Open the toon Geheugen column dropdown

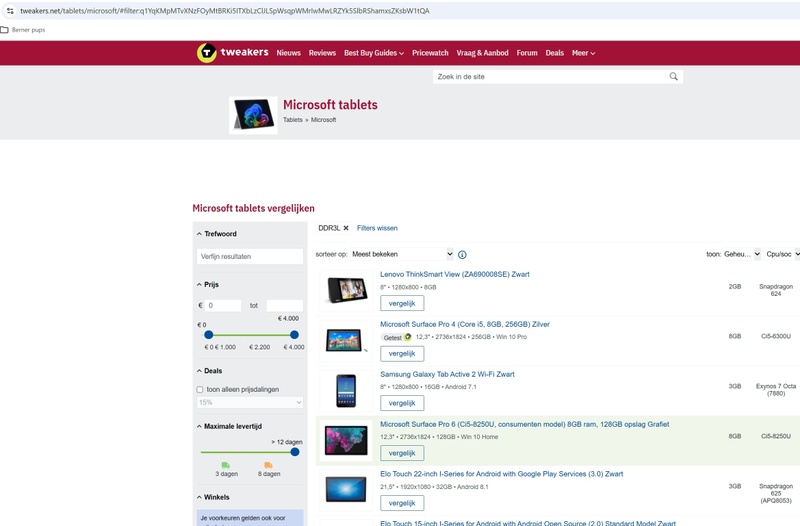tap(741, 254)
